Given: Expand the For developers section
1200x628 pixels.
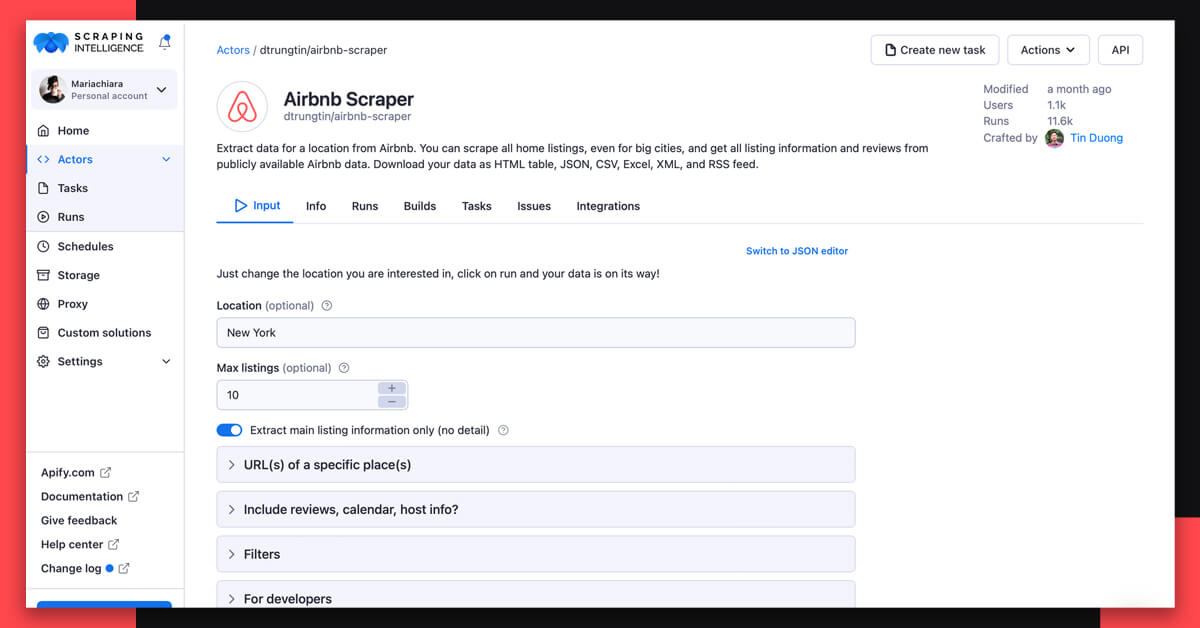Looking at the screenshot, I should pyautogui.click(x=535, y=596).
